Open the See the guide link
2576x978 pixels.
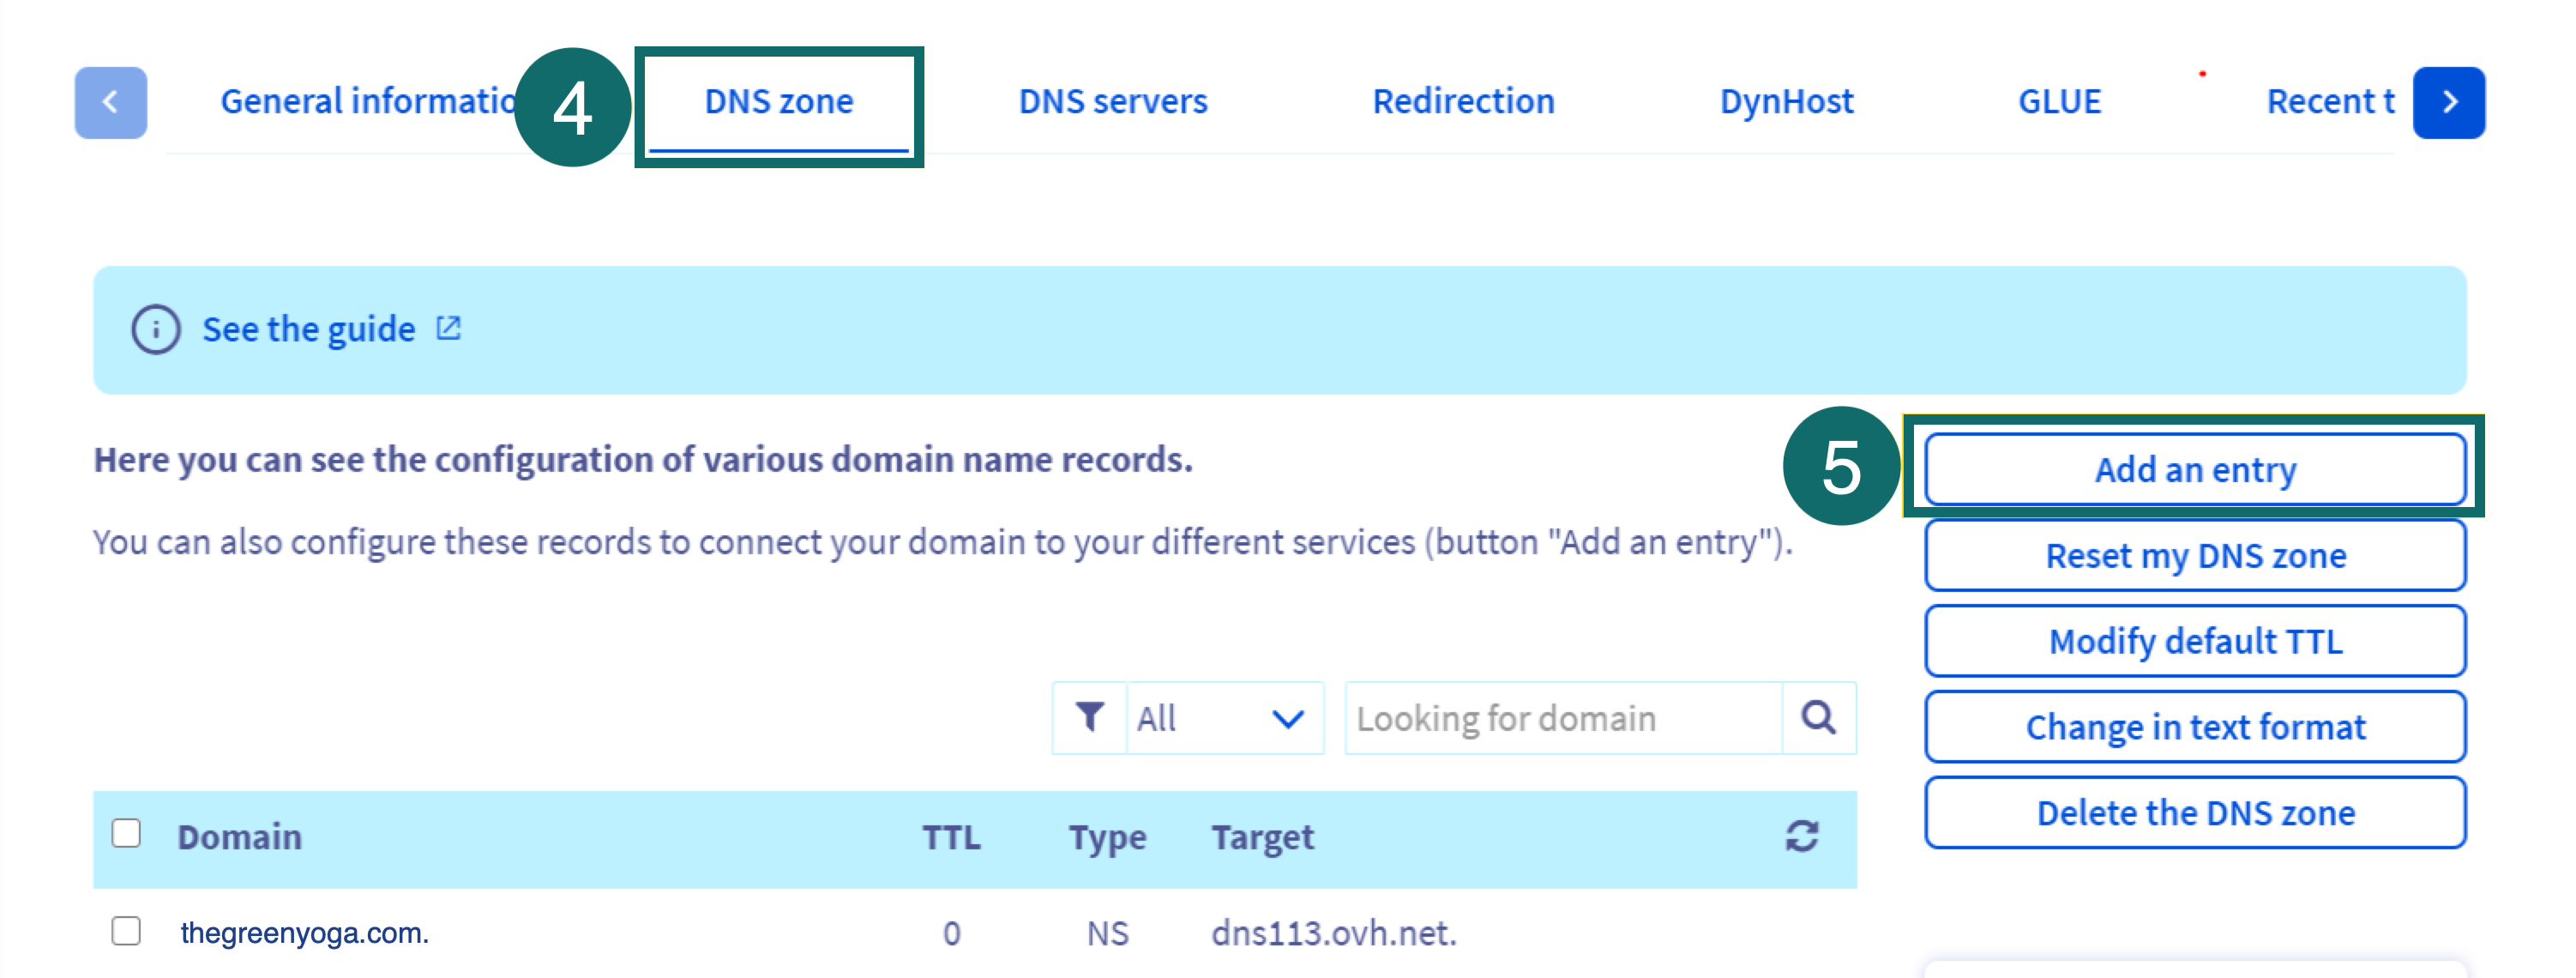[308, 330]
